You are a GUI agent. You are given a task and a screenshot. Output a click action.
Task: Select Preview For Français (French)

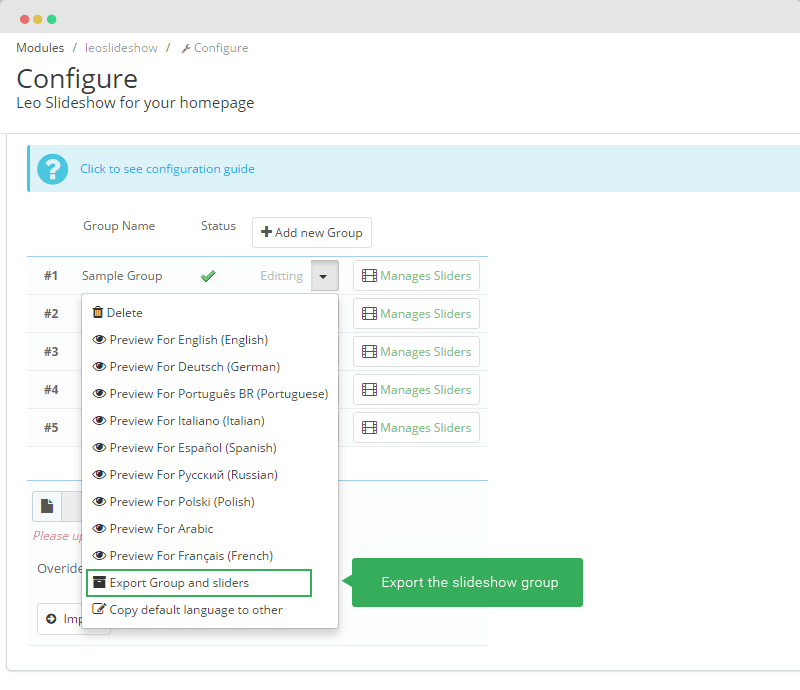coord(210,556)
